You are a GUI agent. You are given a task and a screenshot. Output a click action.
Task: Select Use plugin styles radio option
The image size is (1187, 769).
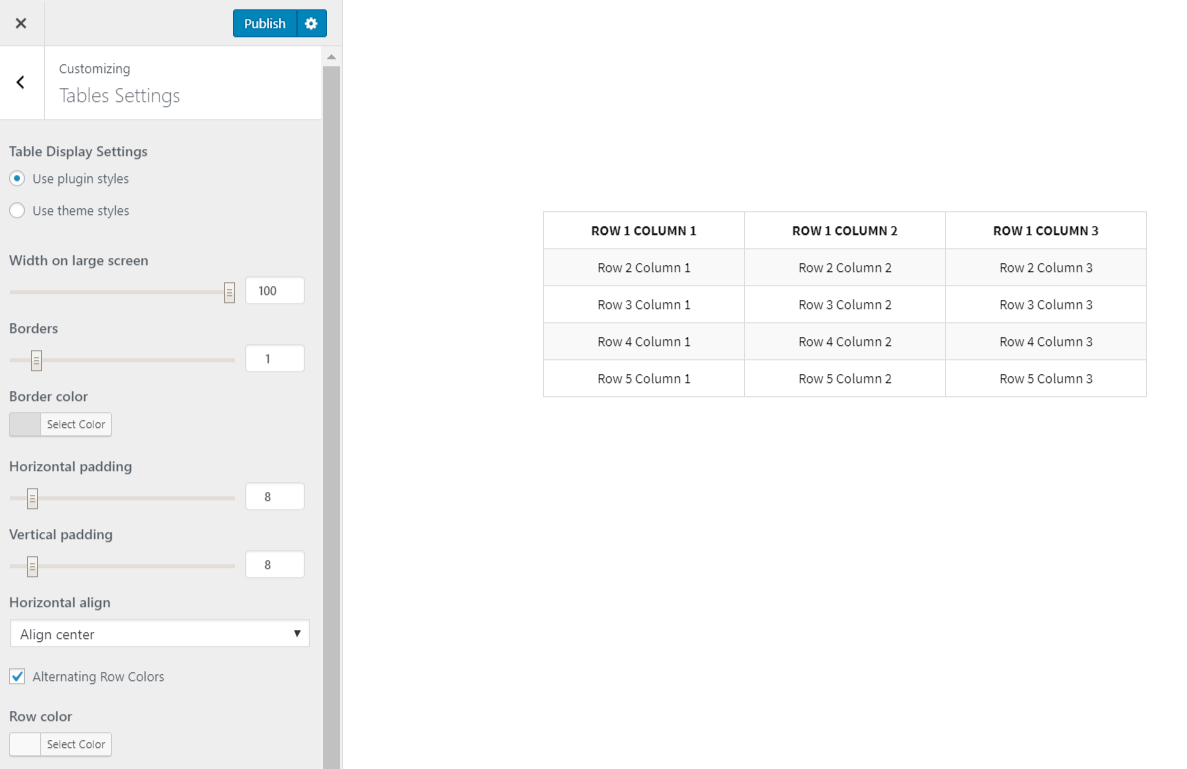click(17, 179)
